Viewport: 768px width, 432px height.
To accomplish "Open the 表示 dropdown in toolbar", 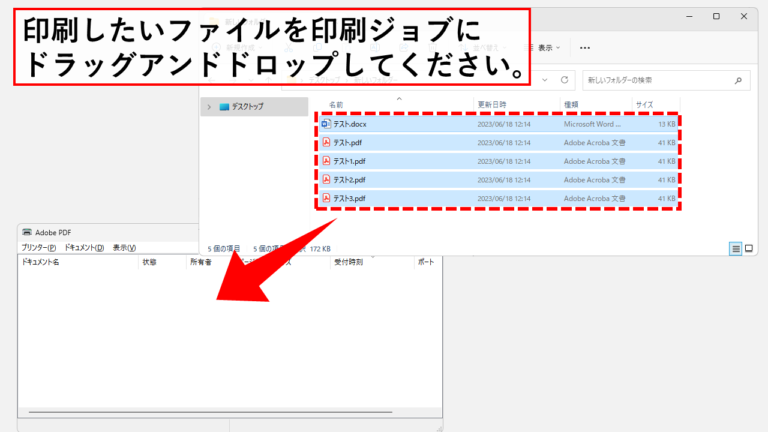I will (x=542, y=48).
